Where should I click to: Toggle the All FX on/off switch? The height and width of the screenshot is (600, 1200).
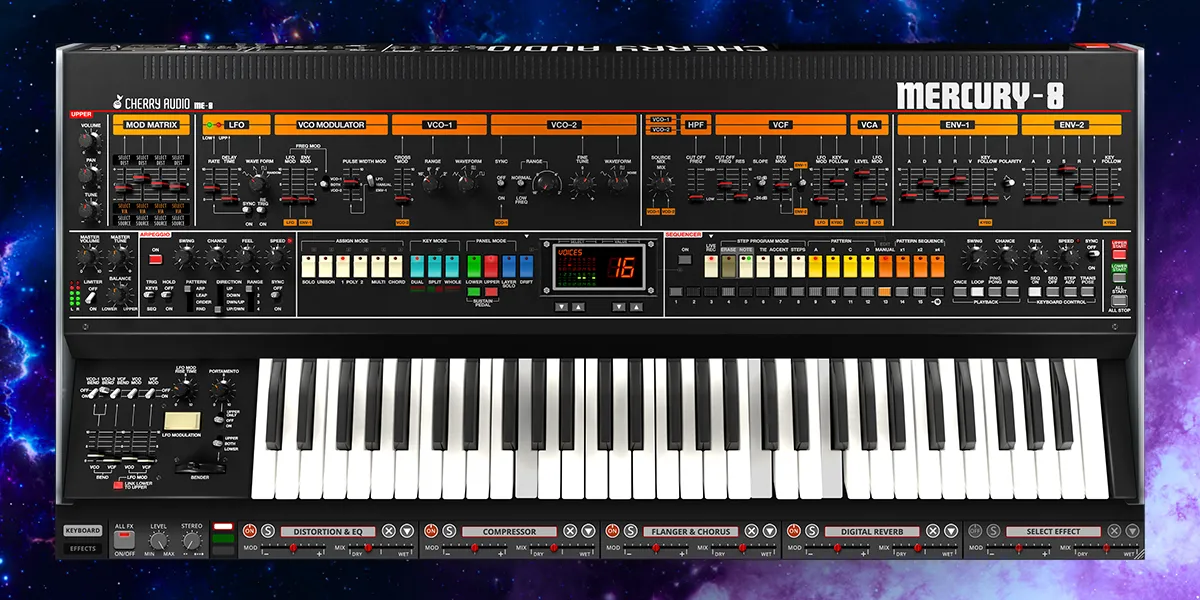point(125,540)
